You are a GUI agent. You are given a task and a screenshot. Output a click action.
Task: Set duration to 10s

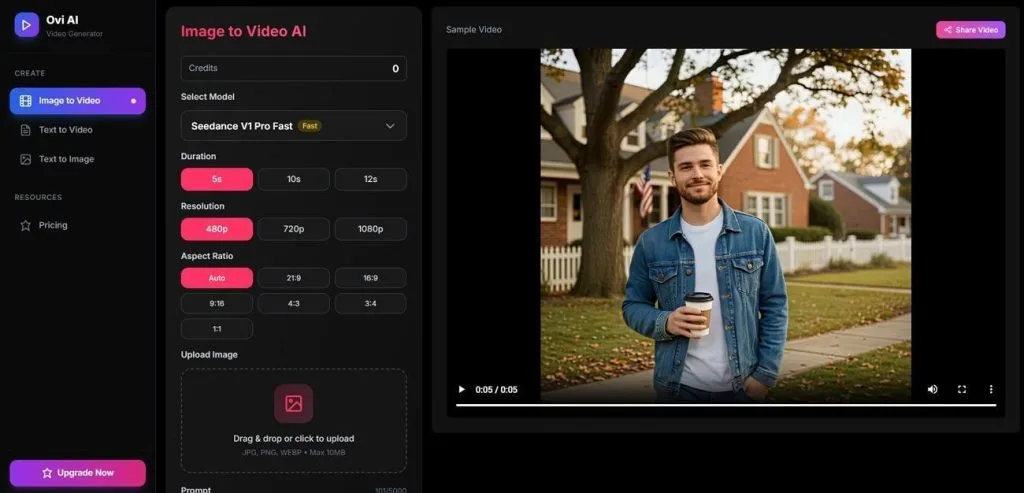point(294,179)
